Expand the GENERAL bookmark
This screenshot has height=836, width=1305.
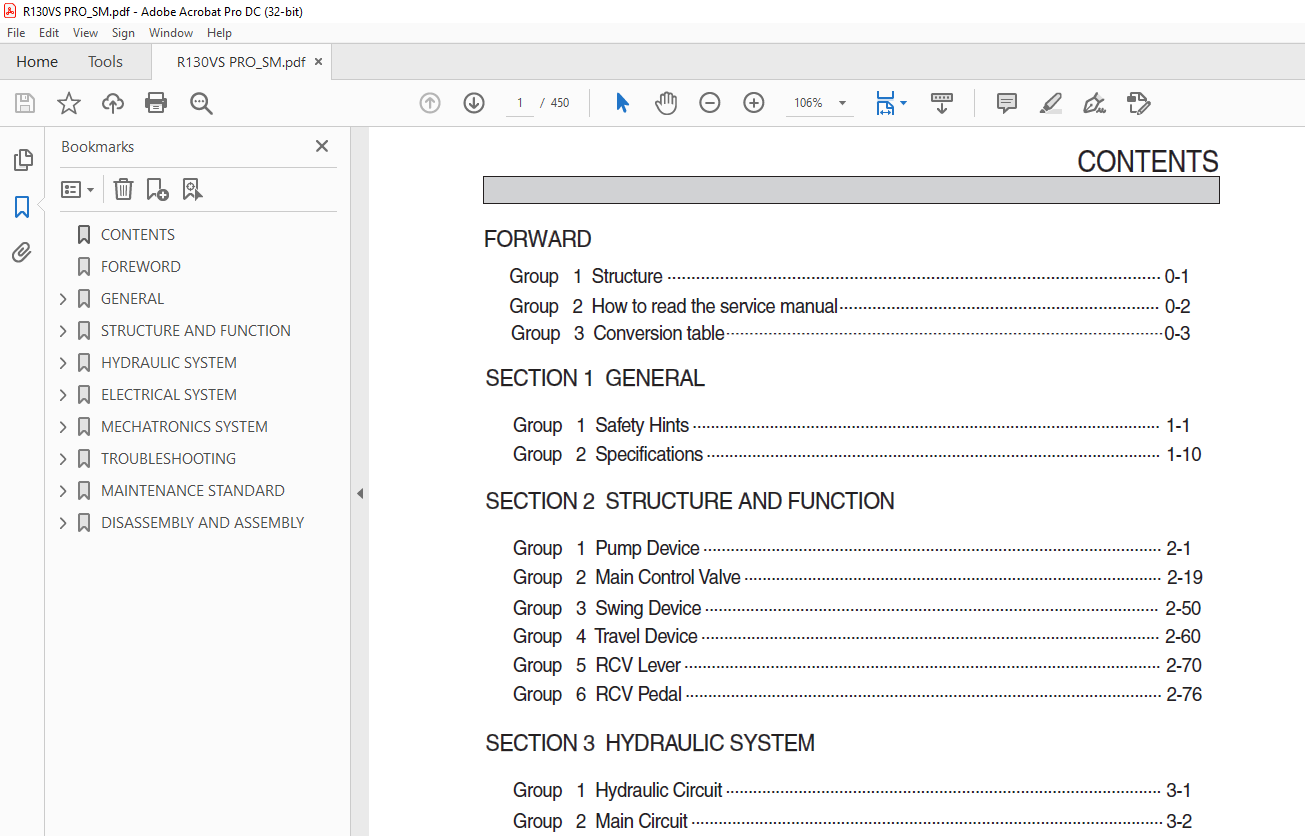[x=63, y=299]
